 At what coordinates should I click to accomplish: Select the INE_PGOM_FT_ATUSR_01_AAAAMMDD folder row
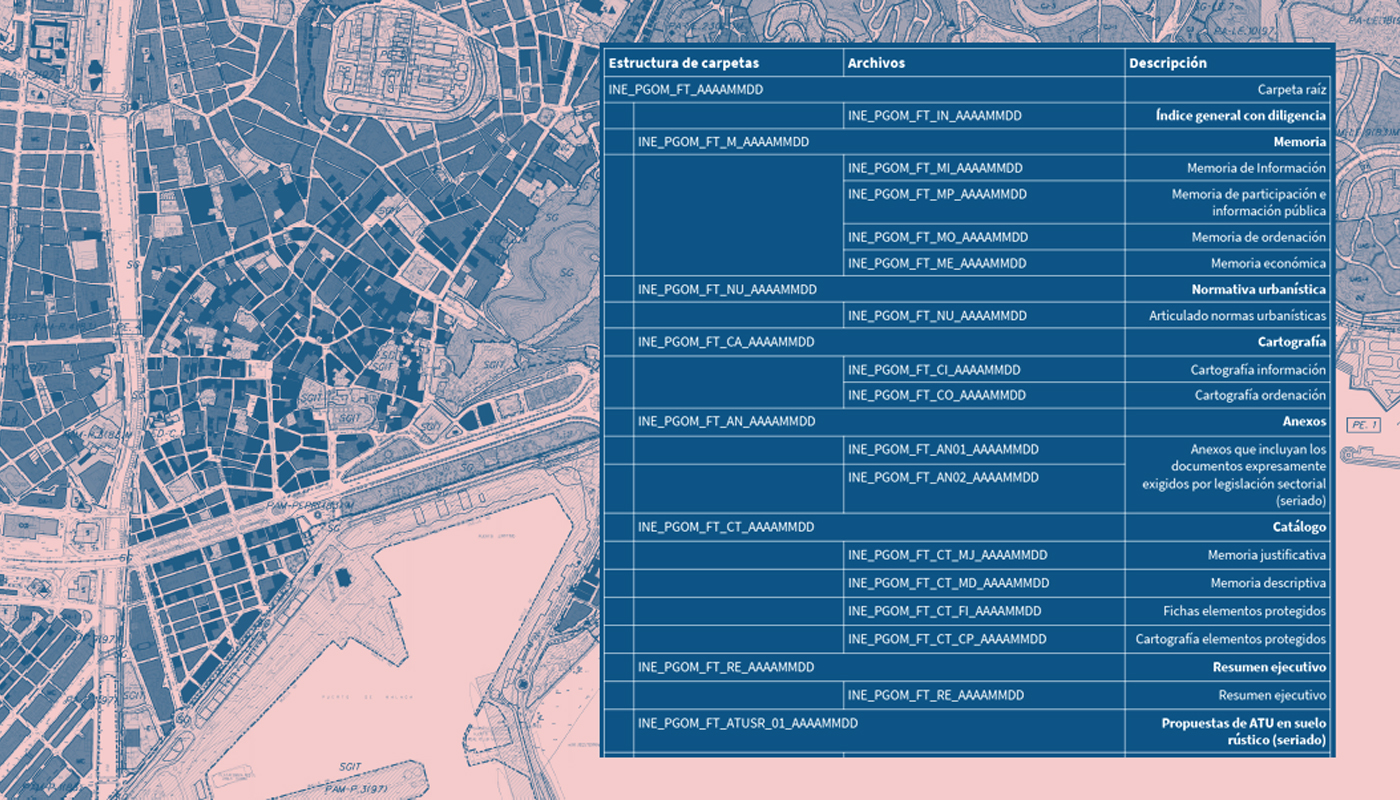pos(747,722)
